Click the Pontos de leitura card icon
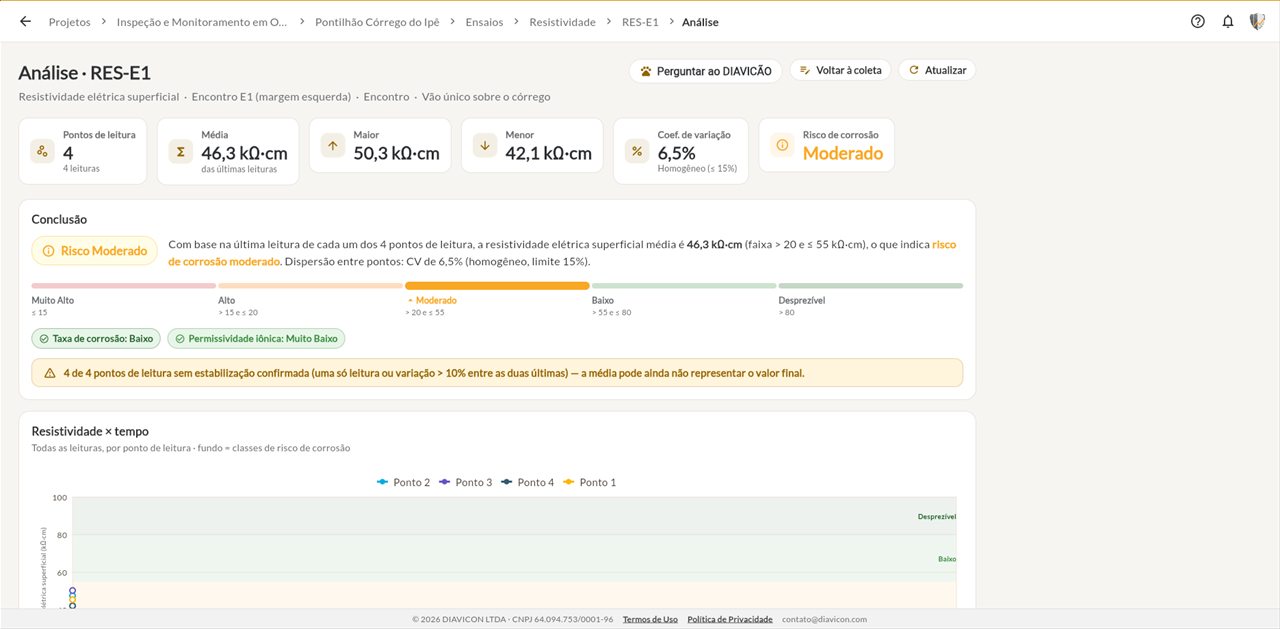 (x=42, y=151)
